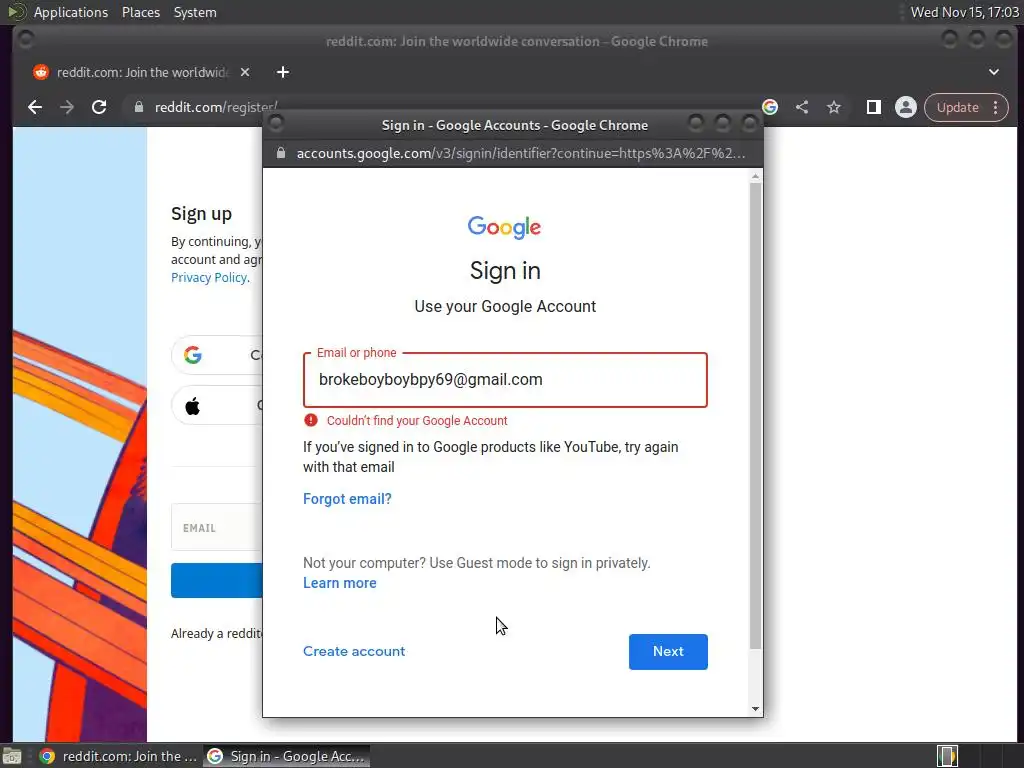Image resolution: width=1024 pixels, height=768 pixels.
Task: Close the reddit.com tab
Action: point(245,72)
